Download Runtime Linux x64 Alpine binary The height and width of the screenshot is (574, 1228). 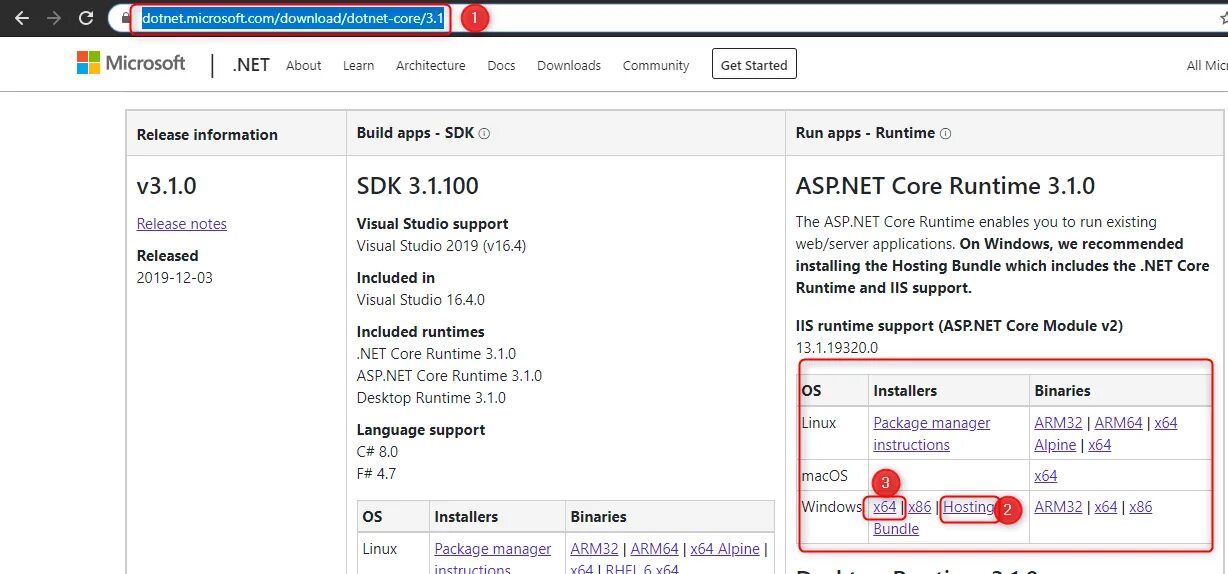tap(1106, 434)
